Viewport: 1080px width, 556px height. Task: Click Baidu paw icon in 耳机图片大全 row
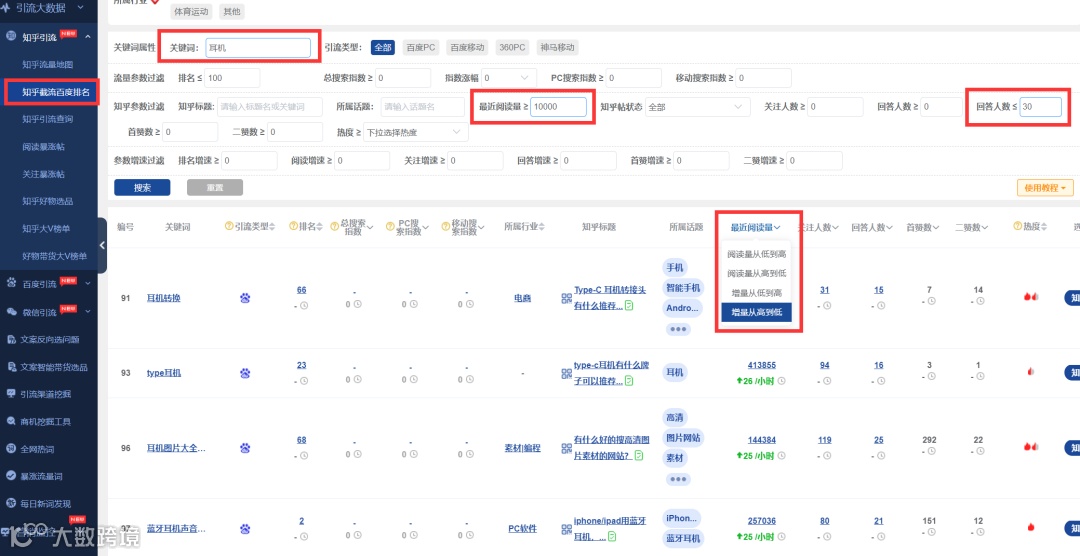[x=245, y=448]
